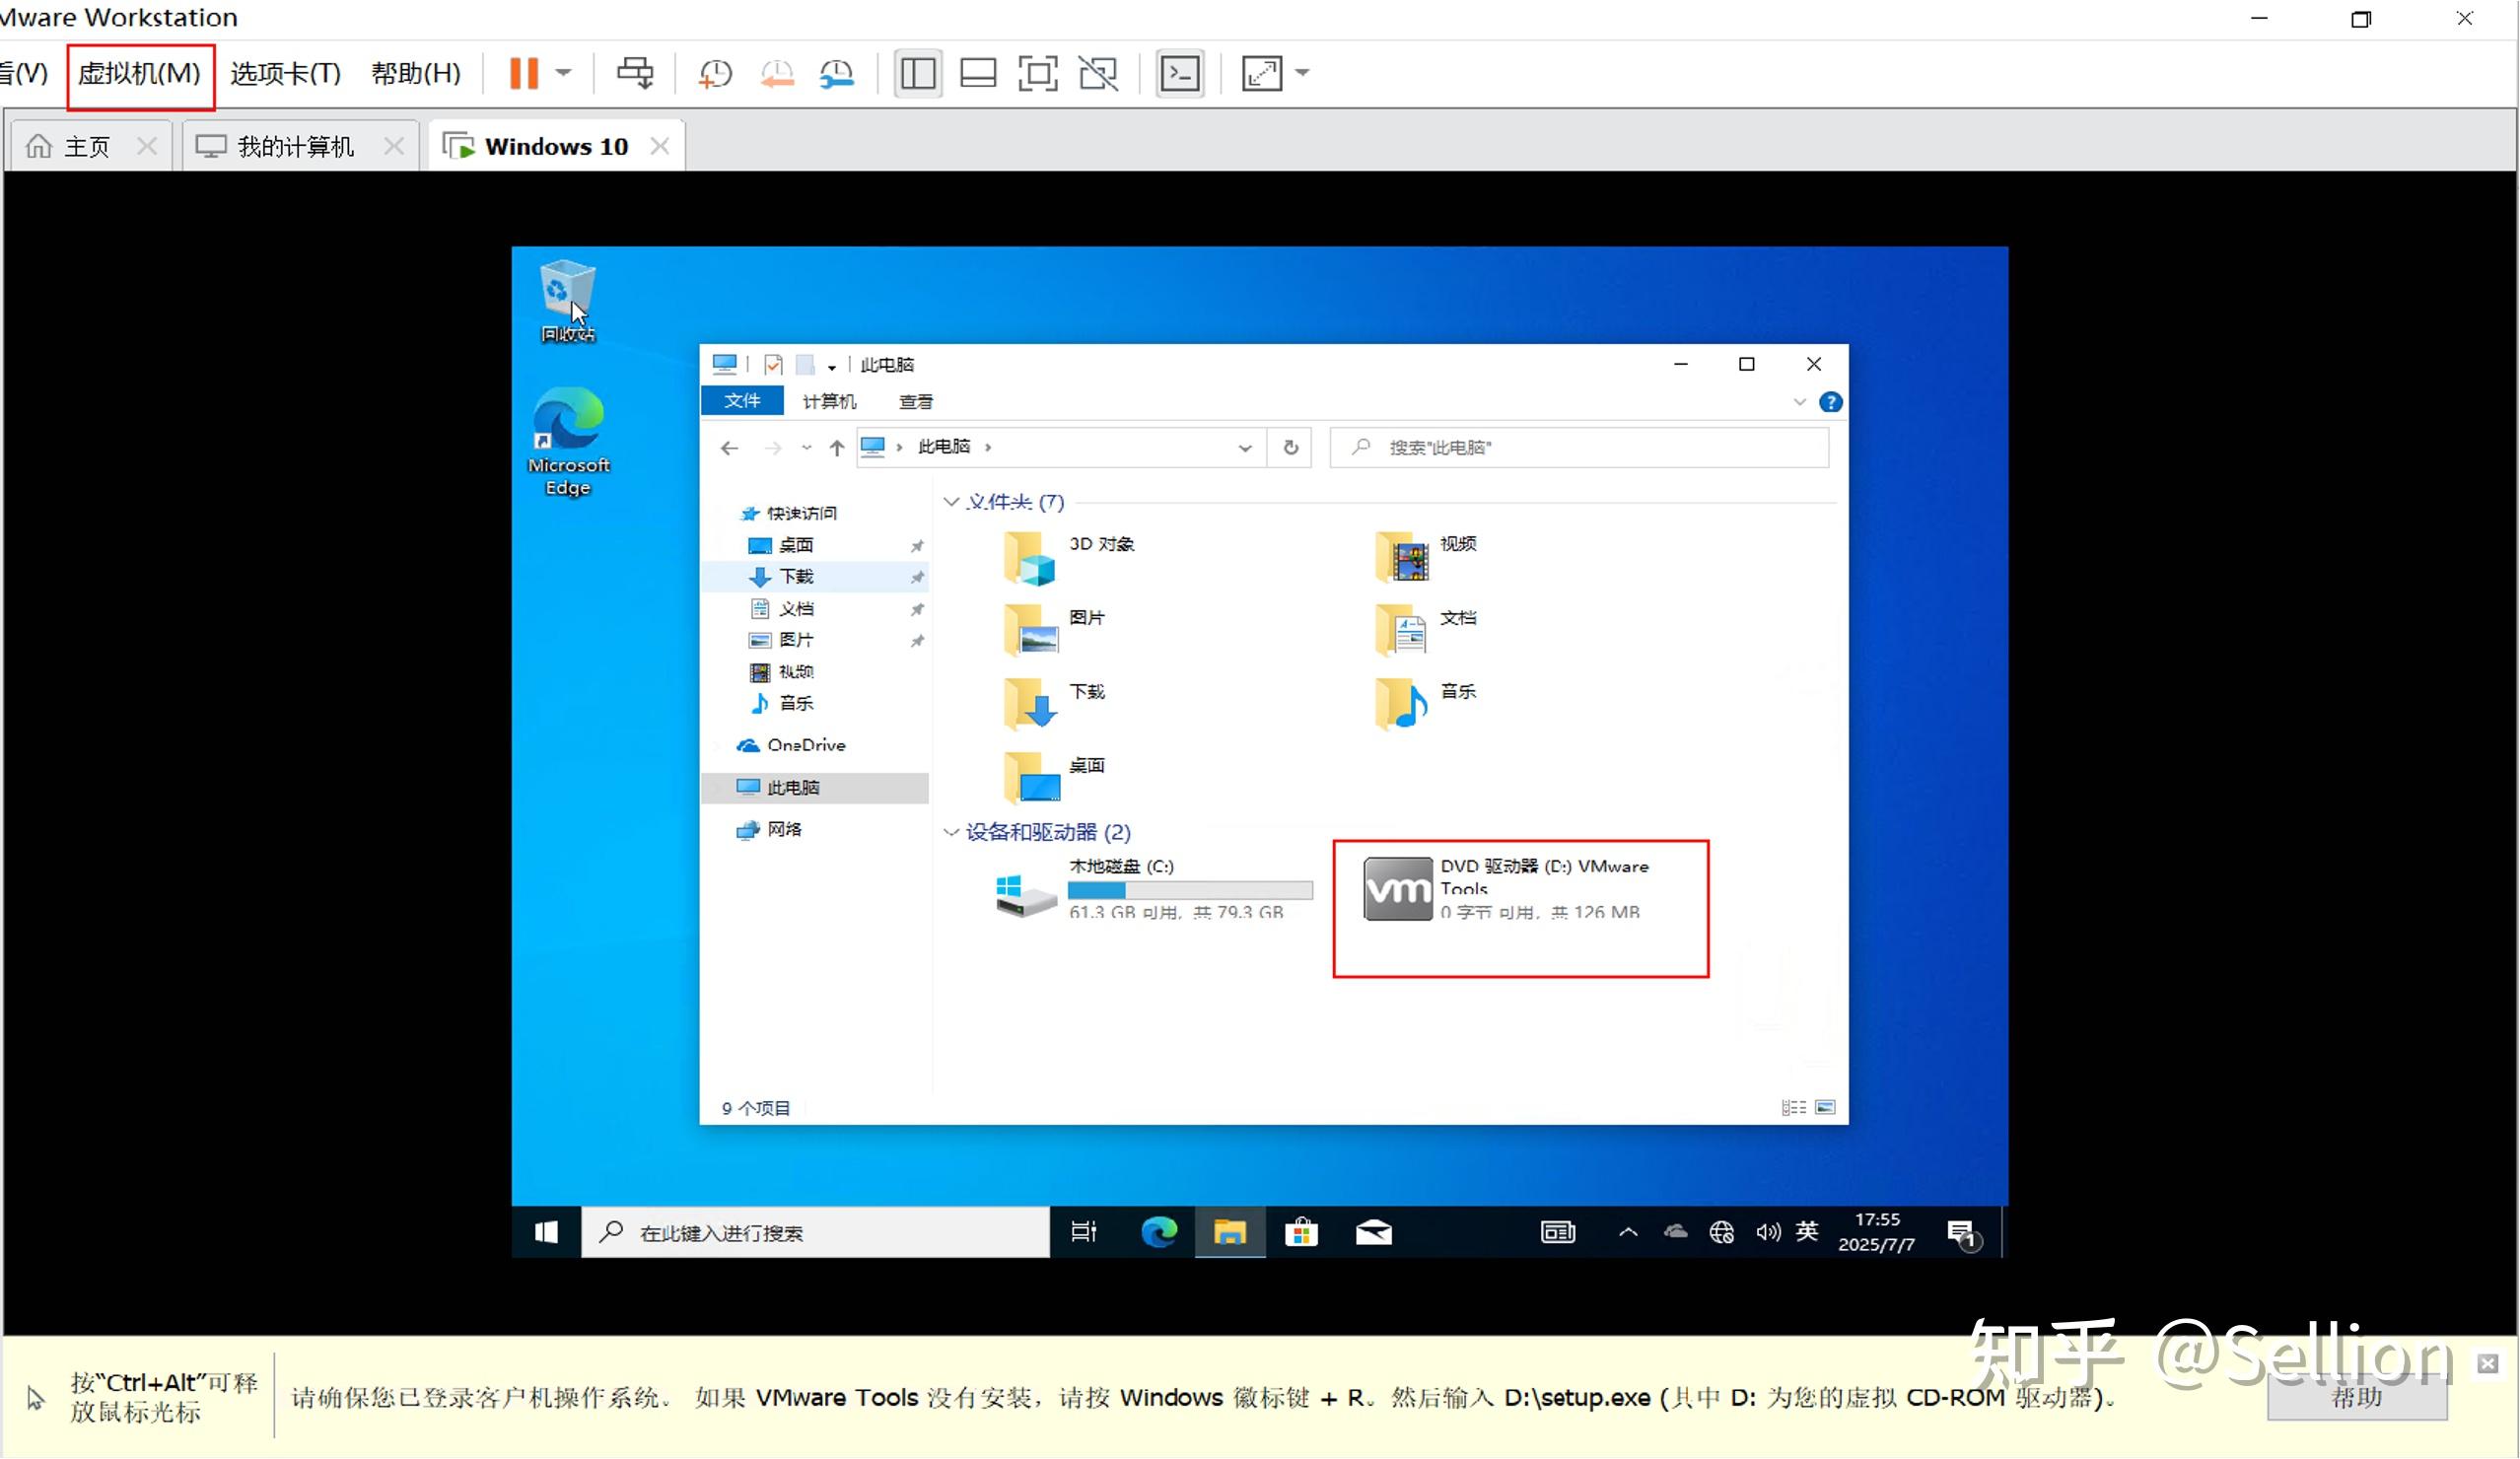Collapse the 文件夹 (7) section
The width and height of the screenshot is (2520, 1459).
point(951,501)
